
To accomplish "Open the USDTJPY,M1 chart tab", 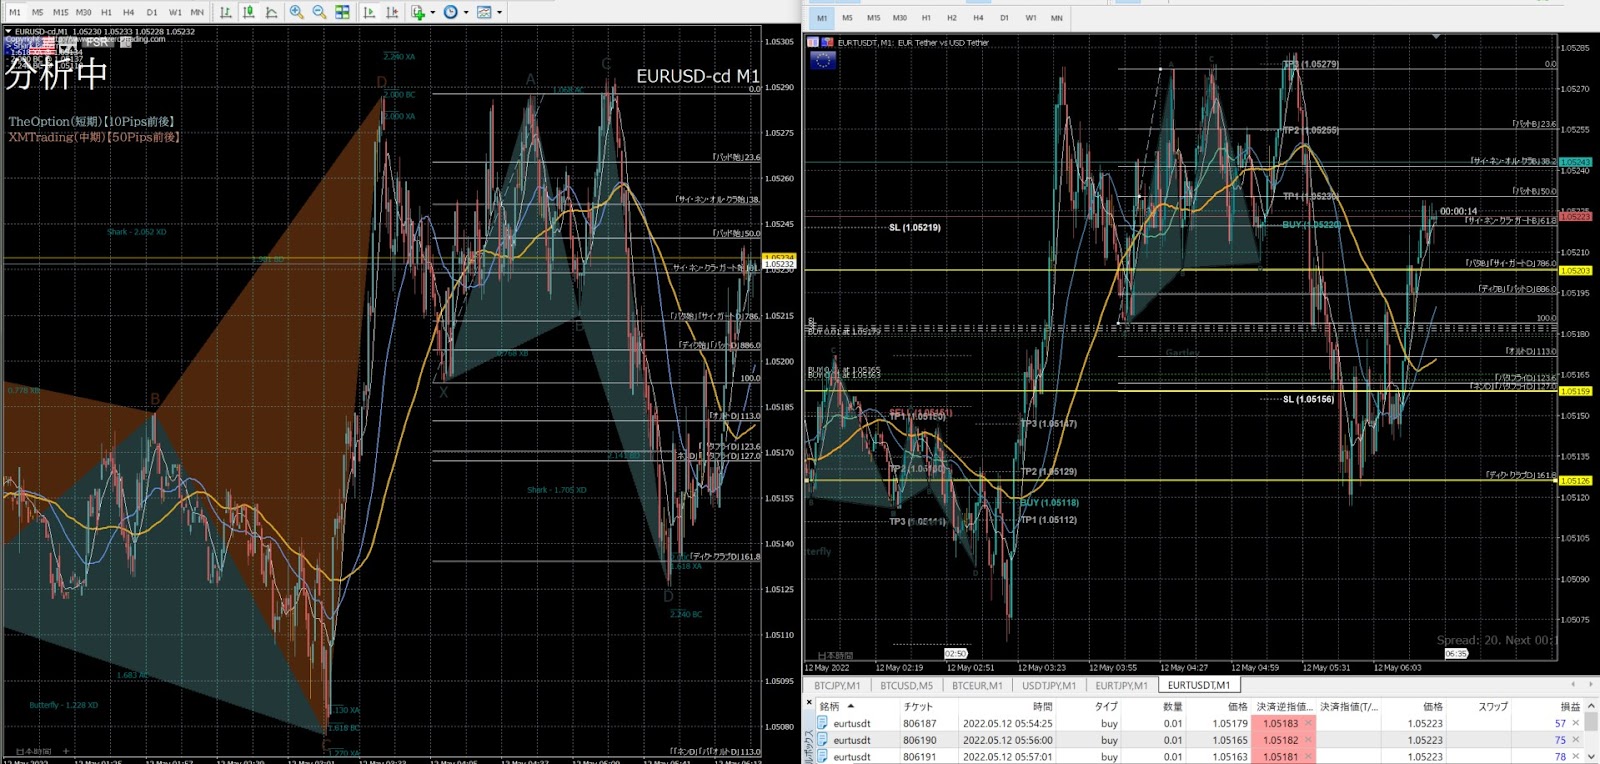I will pos(1048,685).
